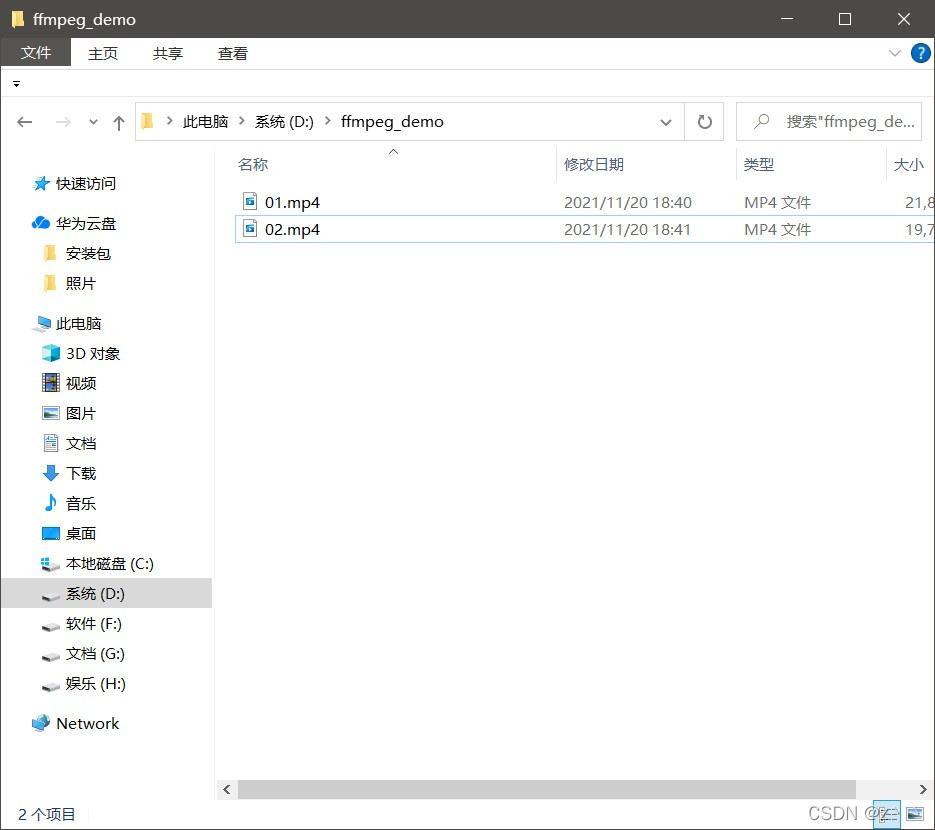Sort by the 类型 column header

(758, 165)
